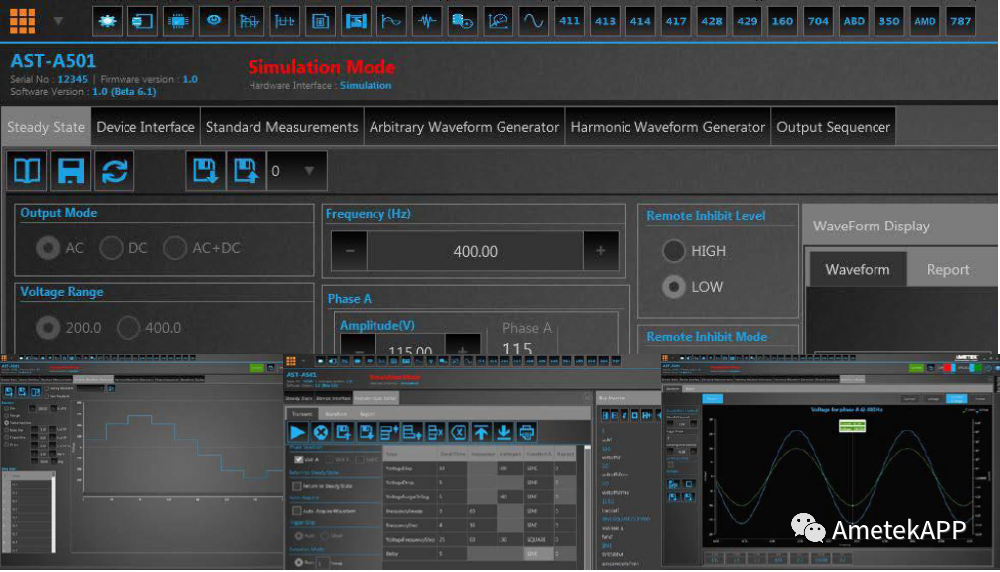
Task: Toggle the Volt A checkbox in transient editor
Action: pyautogui.click(x=298, y=459)
